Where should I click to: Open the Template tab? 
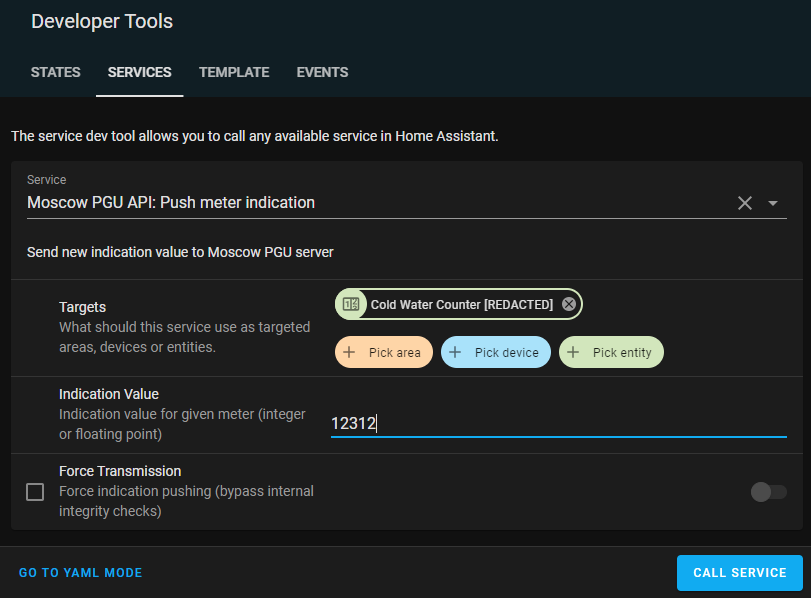point(234,72)
